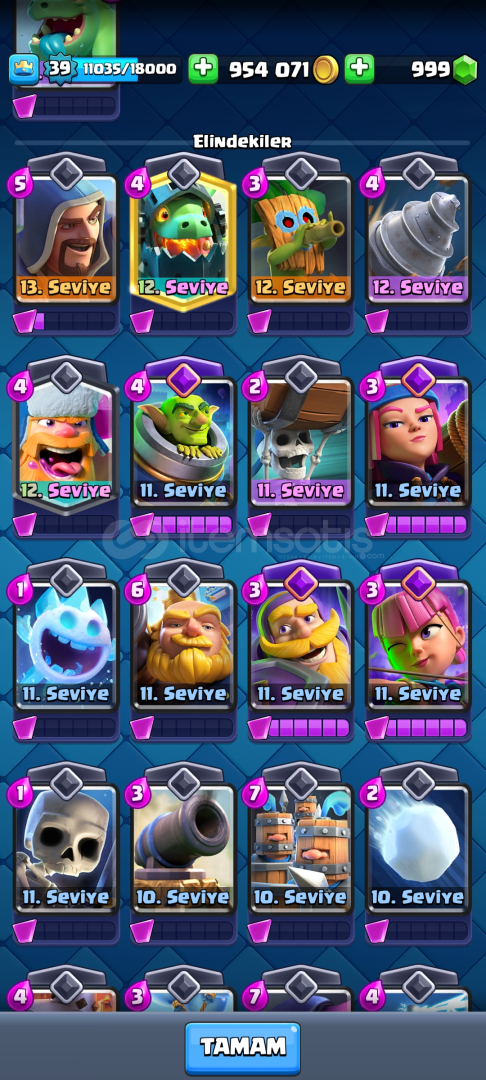Tap the purple evolution diamond above Goblin Barrel

coord(184,379)
